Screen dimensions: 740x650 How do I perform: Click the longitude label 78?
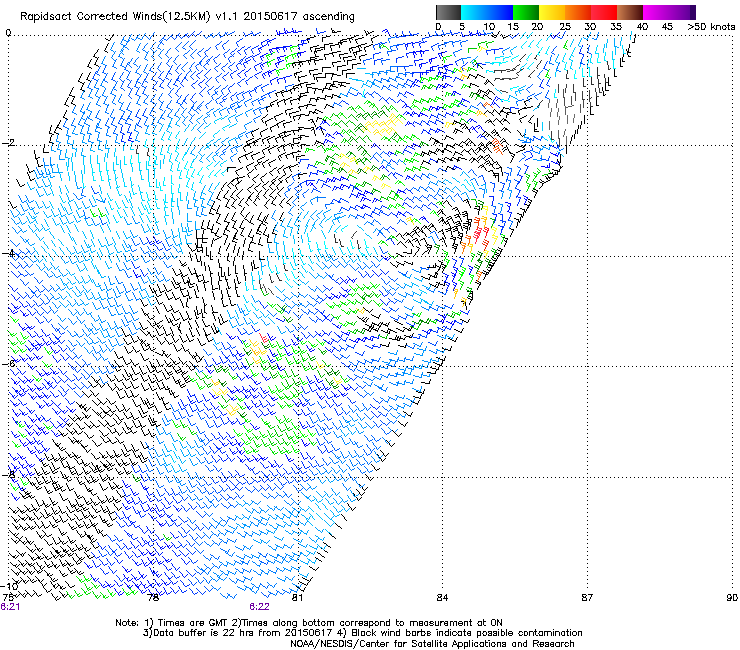tap(152, 597)
